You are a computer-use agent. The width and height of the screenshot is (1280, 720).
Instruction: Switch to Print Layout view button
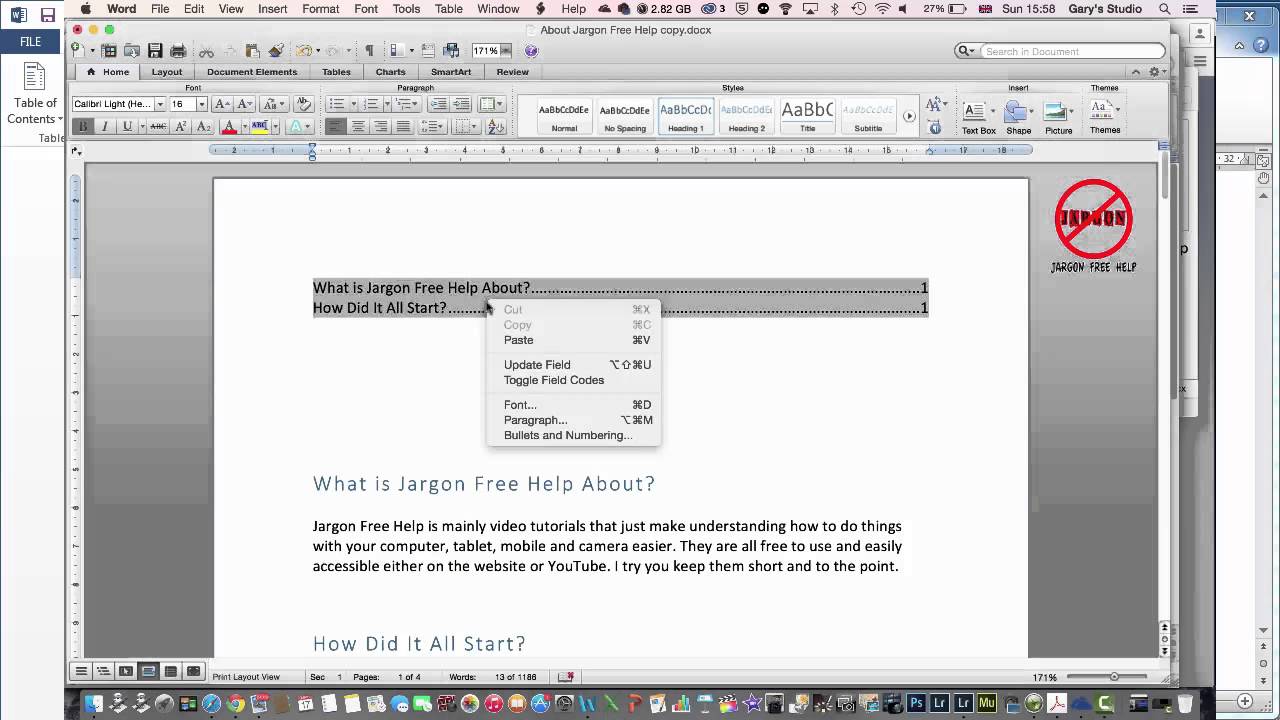[148, 671]
